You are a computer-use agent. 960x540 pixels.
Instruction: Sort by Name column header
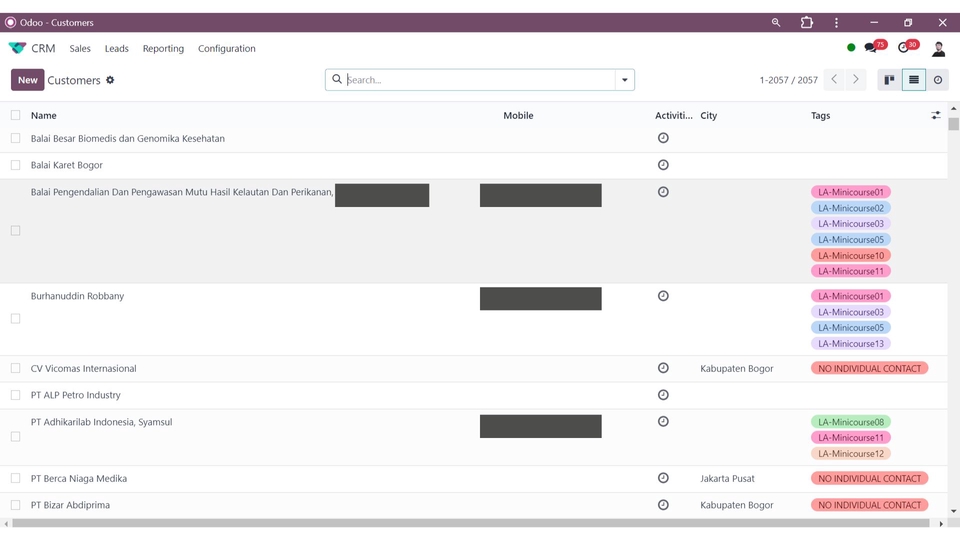point(43,115)
